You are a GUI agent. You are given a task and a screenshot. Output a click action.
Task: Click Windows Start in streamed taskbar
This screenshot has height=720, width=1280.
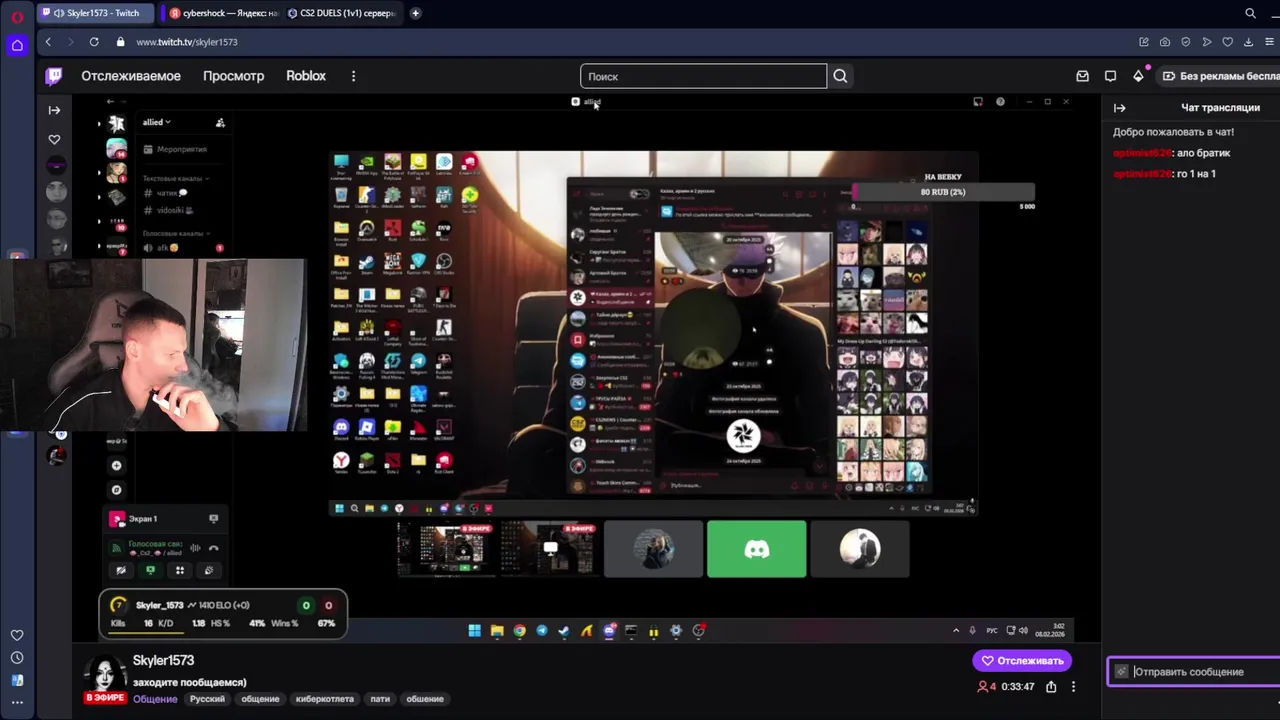click(474, 631)
